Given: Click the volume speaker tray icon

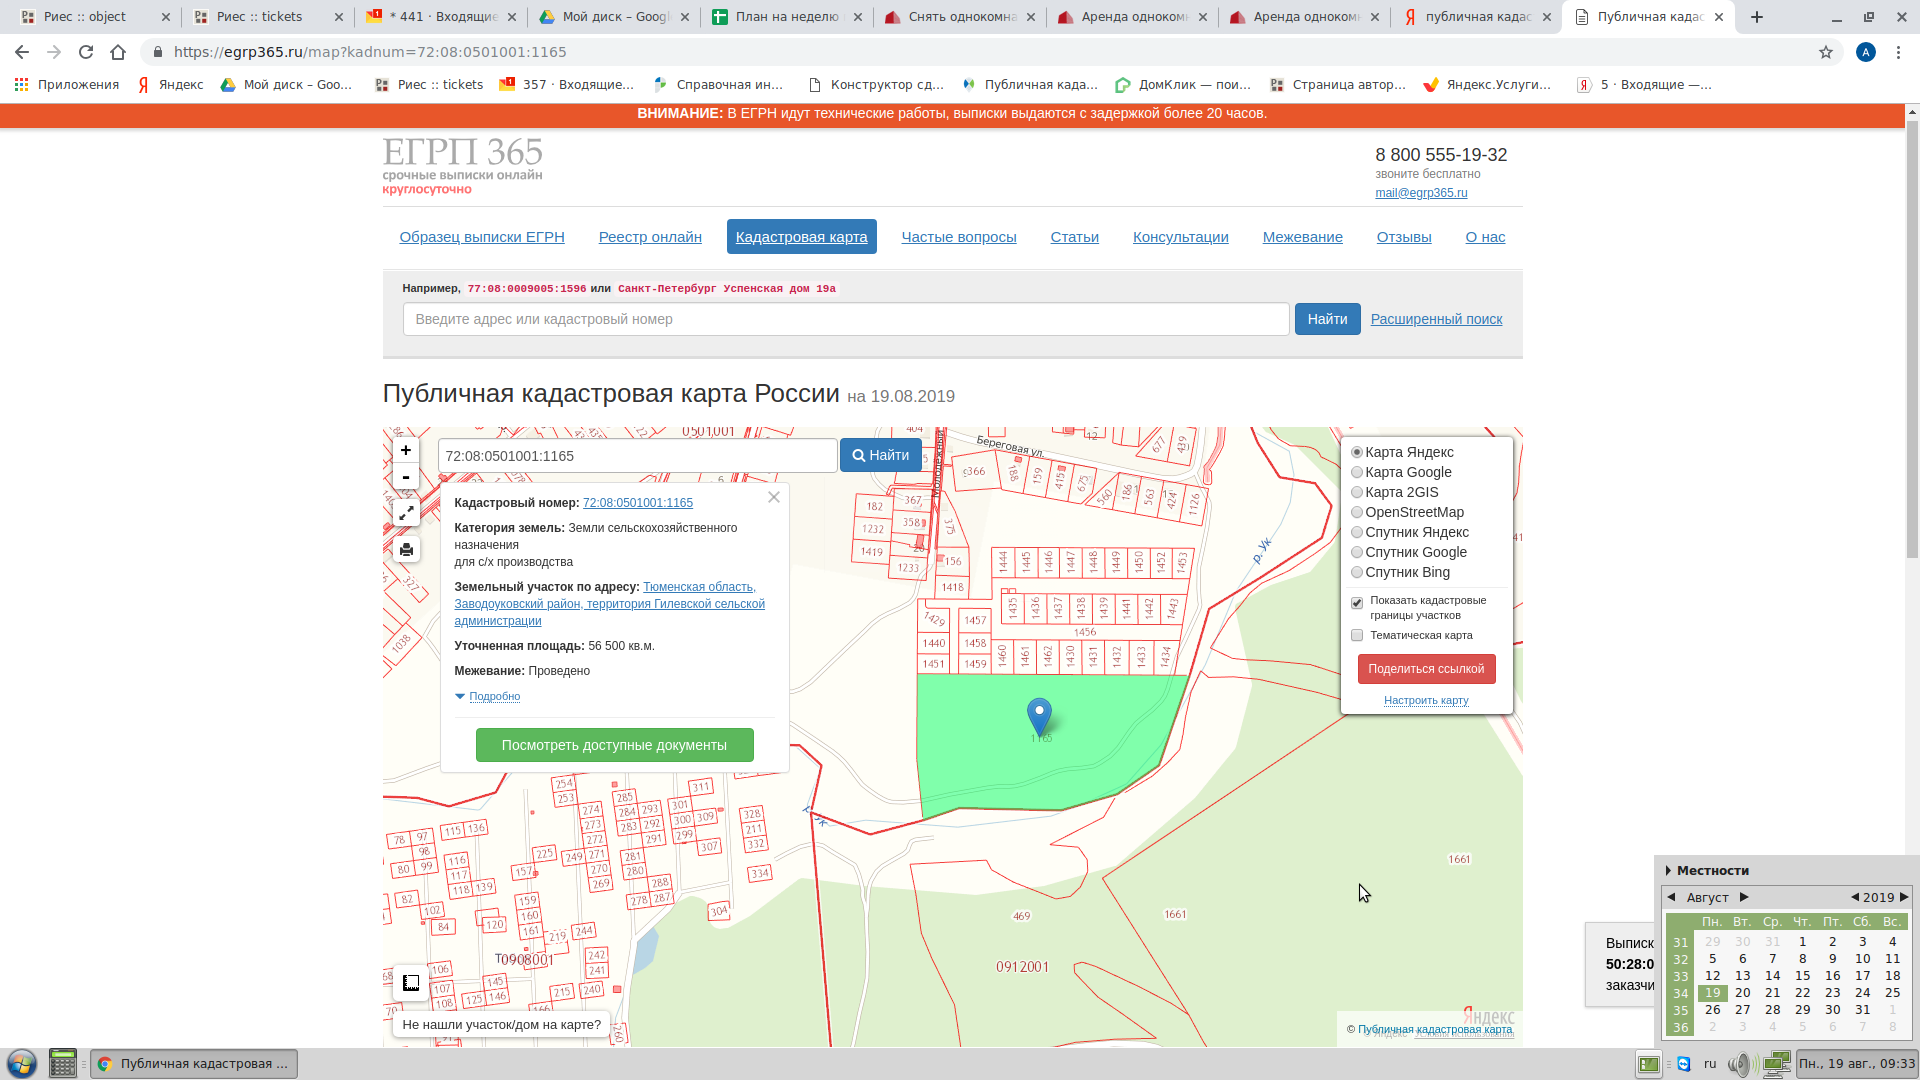Looking at the screenshot, I should click(1741, 1064).
